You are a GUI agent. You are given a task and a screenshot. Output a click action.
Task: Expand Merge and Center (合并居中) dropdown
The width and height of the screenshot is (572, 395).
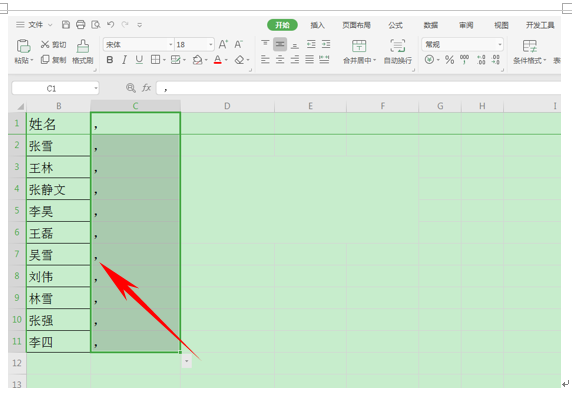point(374,61)
